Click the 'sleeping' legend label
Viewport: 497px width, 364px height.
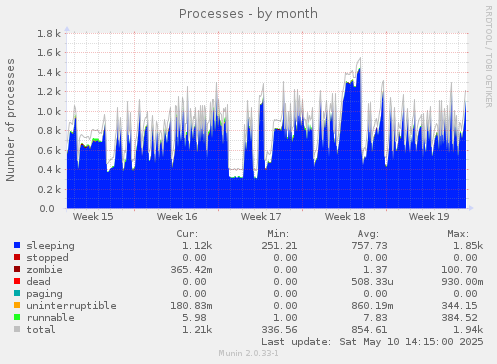51,246
